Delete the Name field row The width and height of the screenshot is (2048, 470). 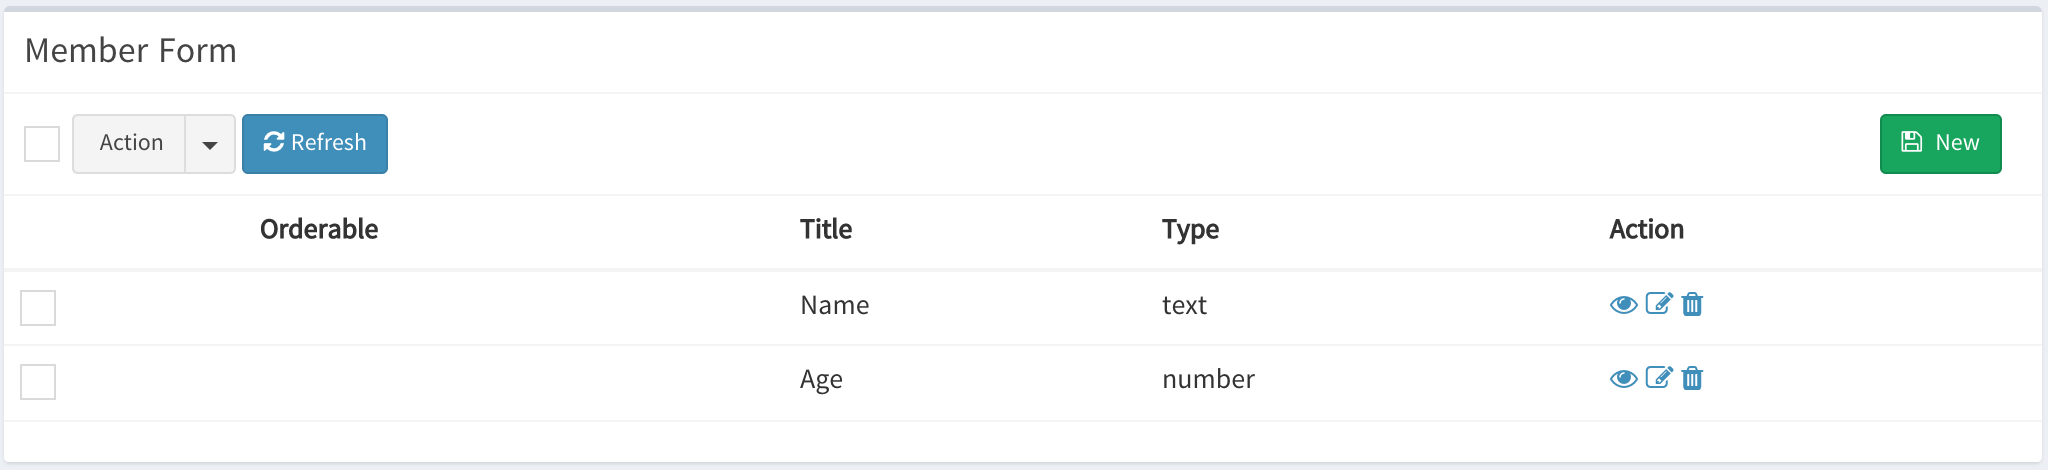1692,304
